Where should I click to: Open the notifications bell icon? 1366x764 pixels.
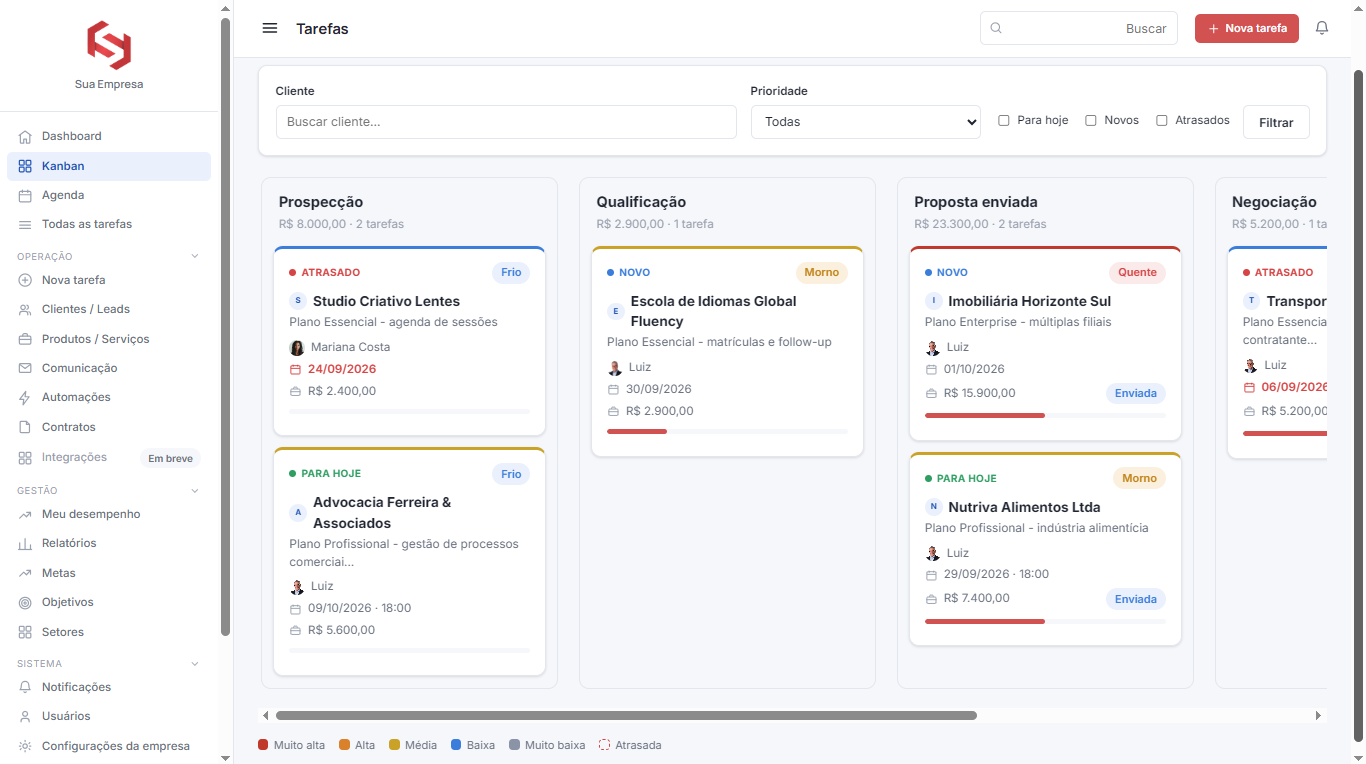1322,28
